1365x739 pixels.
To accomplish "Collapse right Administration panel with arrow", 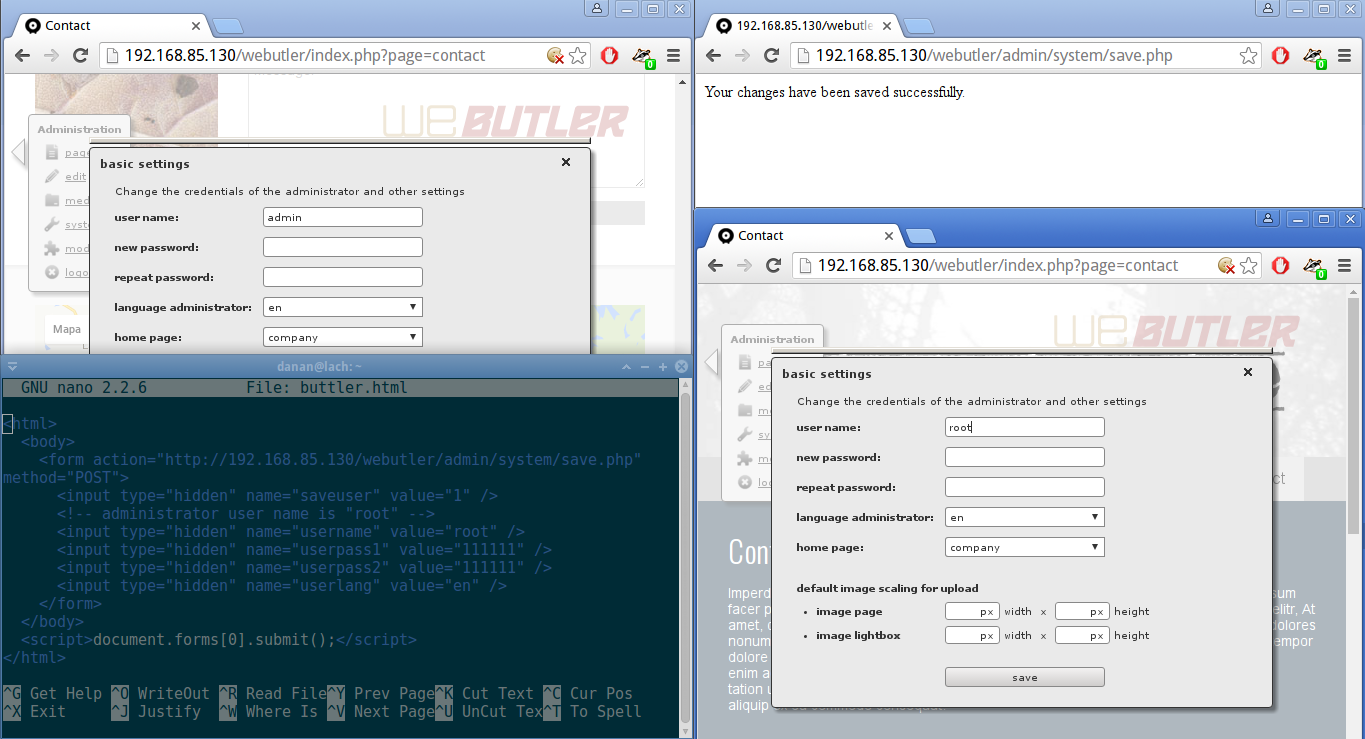I will point(711,362).
